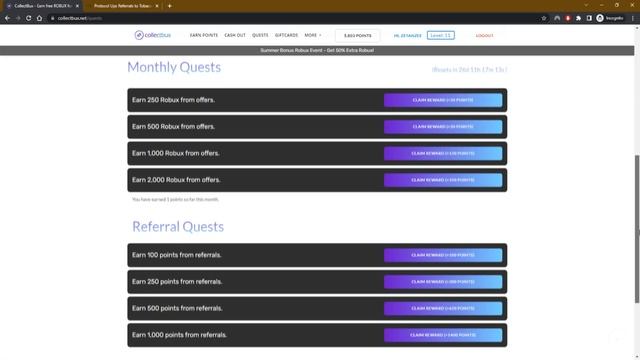Click 'Earn 2,000 Robux from offers.' text
Viewport: 640px width, 360px height.
[176, 180]
